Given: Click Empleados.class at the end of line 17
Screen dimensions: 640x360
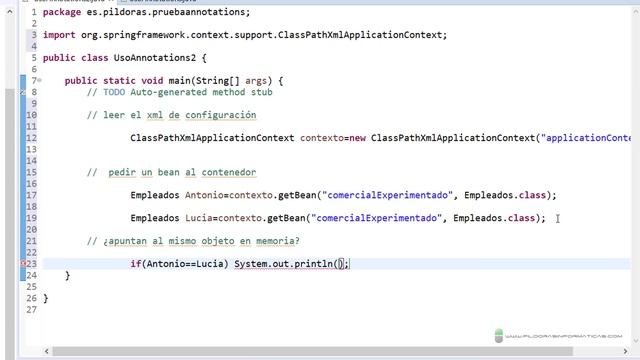Looking at the screenshot, I should click(x=505, y=195).
